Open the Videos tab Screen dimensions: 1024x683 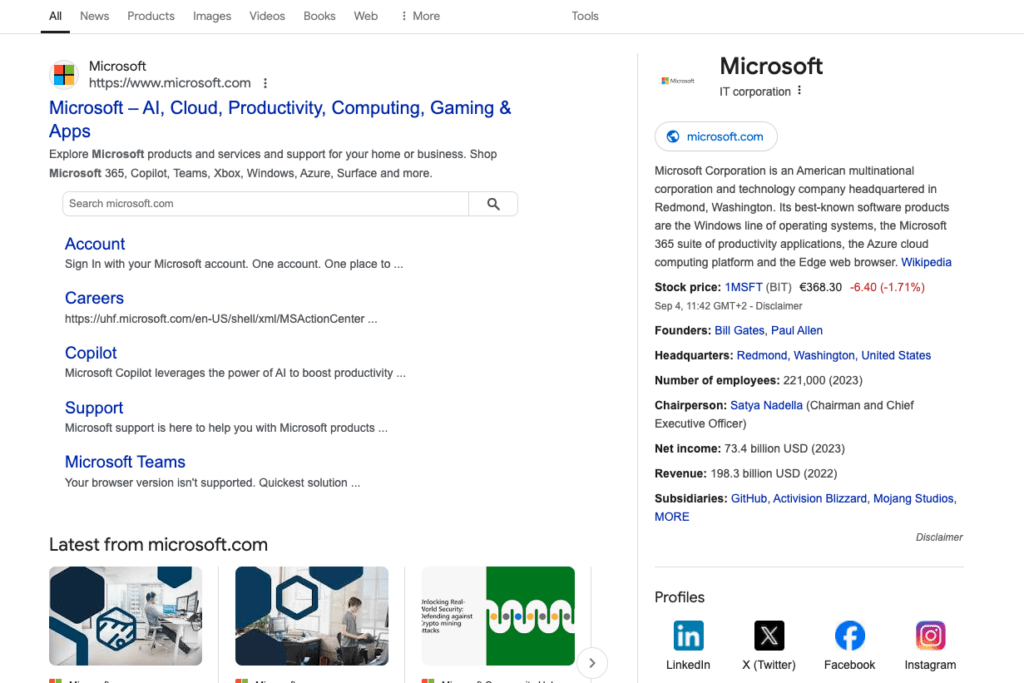pyautogui.click(x=267, y=16)
